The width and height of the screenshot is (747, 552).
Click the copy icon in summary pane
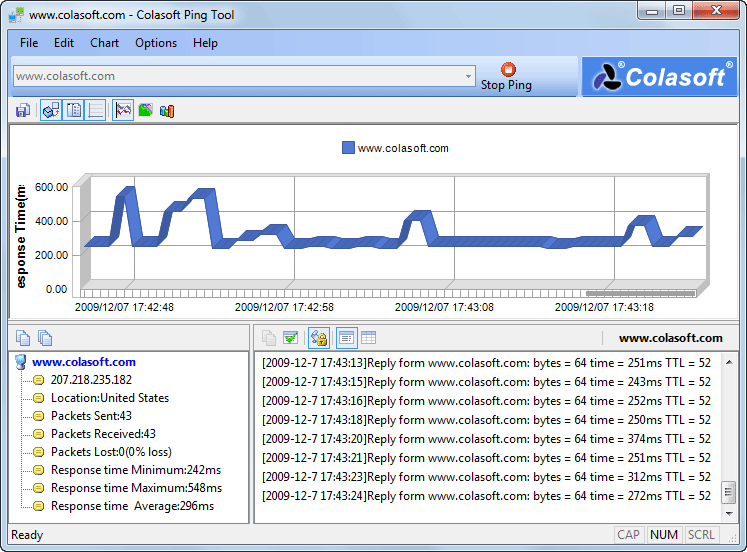23,338
